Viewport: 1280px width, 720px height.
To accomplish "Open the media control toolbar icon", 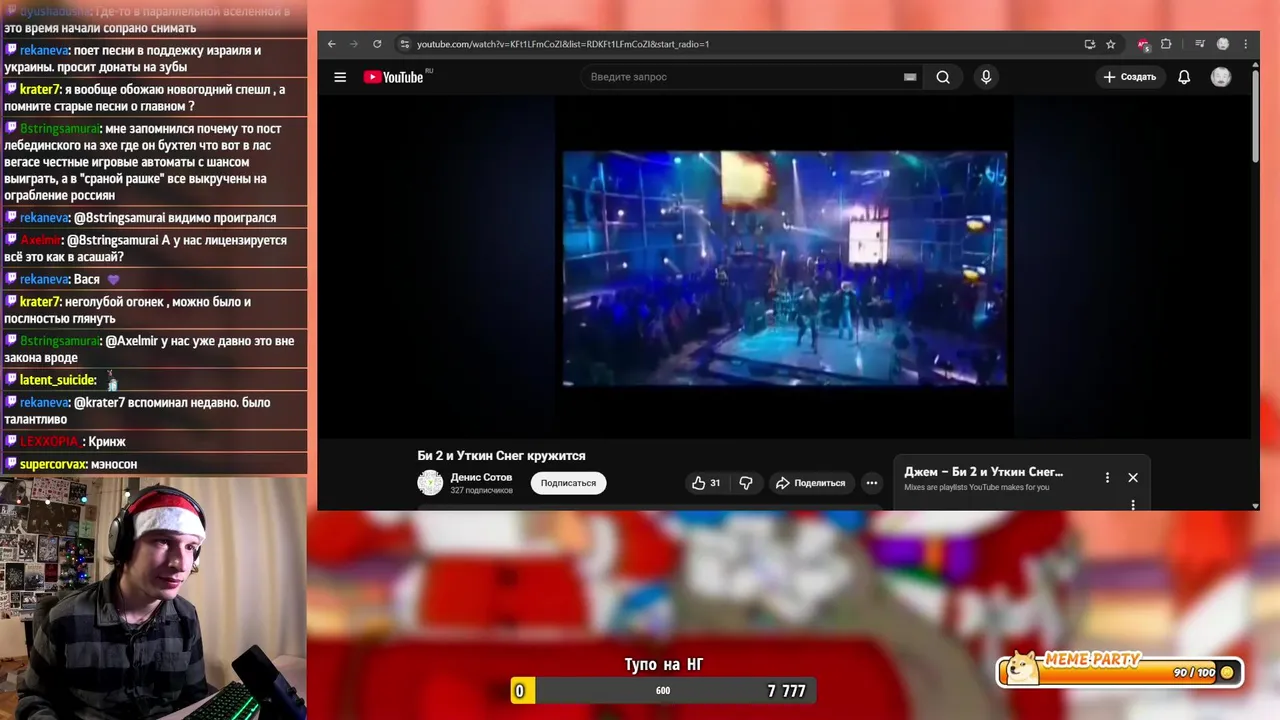I will (1200, 44).
